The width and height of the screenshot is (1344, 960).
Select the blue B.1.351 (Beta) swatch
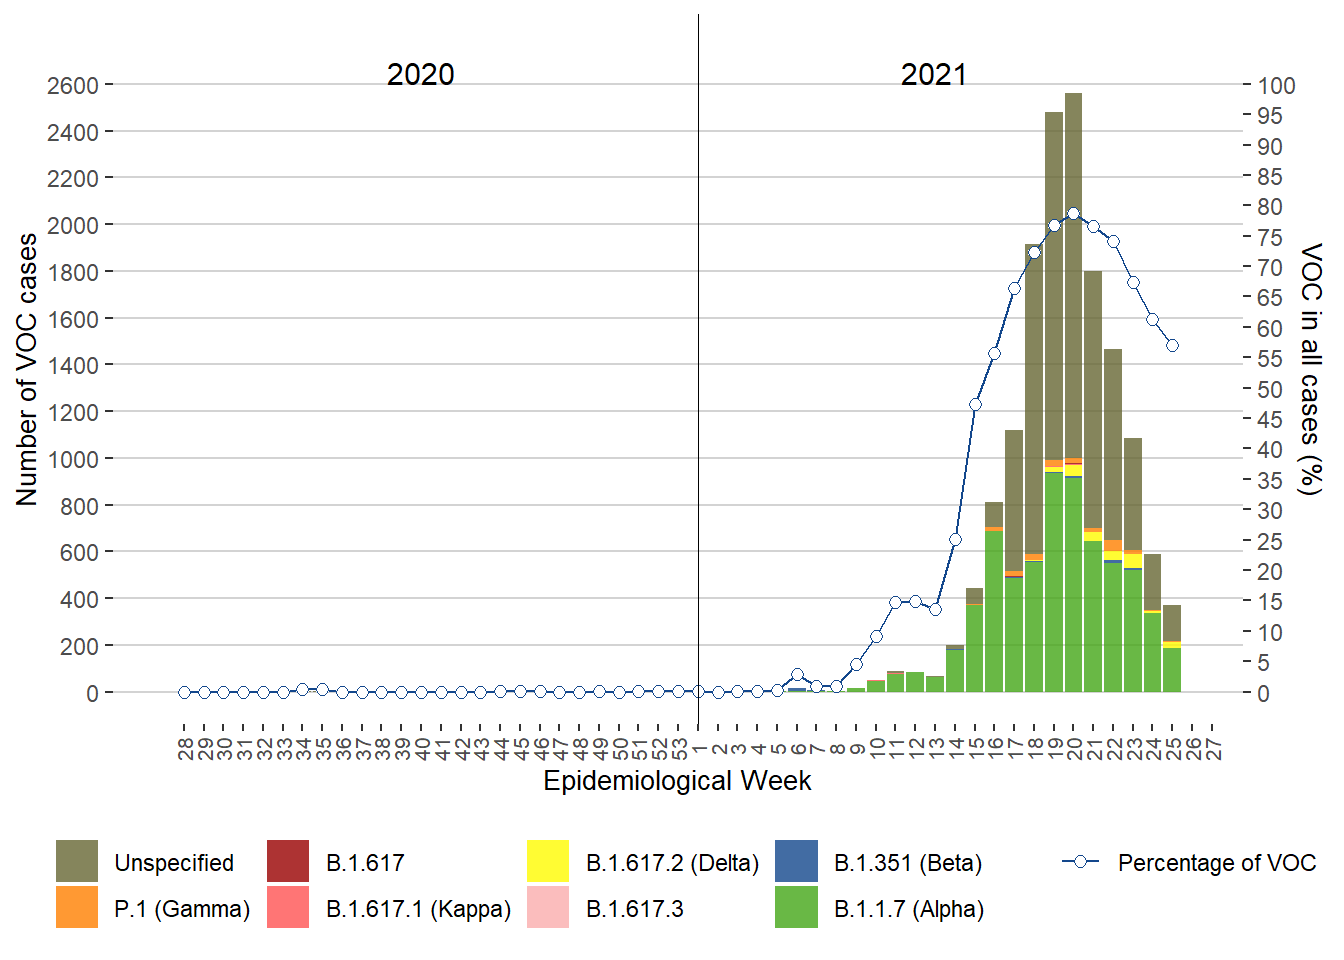(796, 862)
